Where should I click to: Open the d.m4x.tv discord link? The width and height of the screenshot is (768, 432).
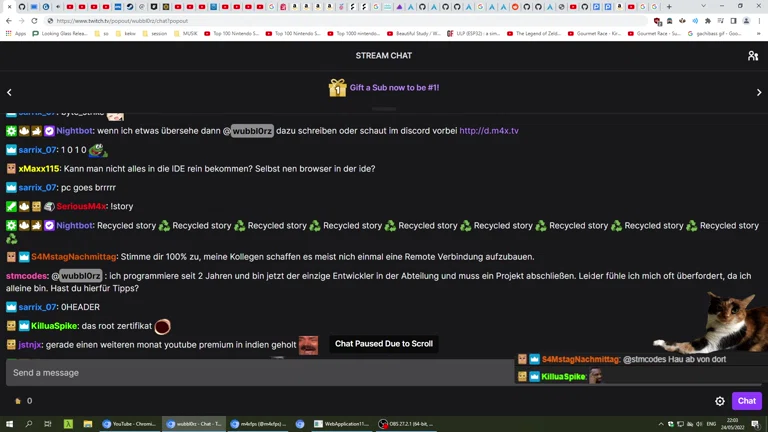point(488,131)
